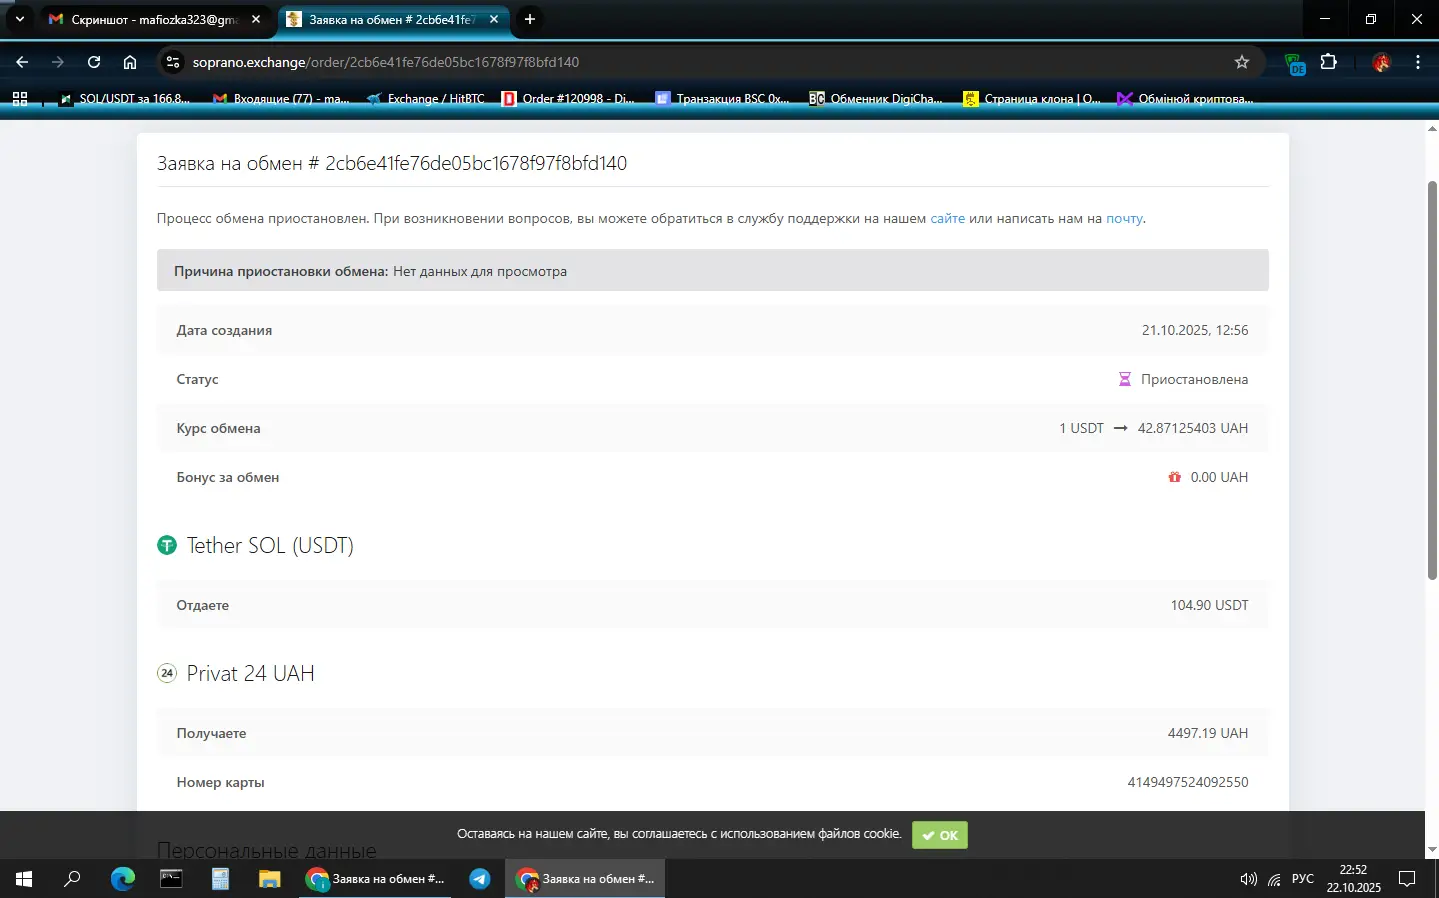Open the Chrome three-dot menu
Screen dimensions: 1439x898
click(x=1417, y=62)
